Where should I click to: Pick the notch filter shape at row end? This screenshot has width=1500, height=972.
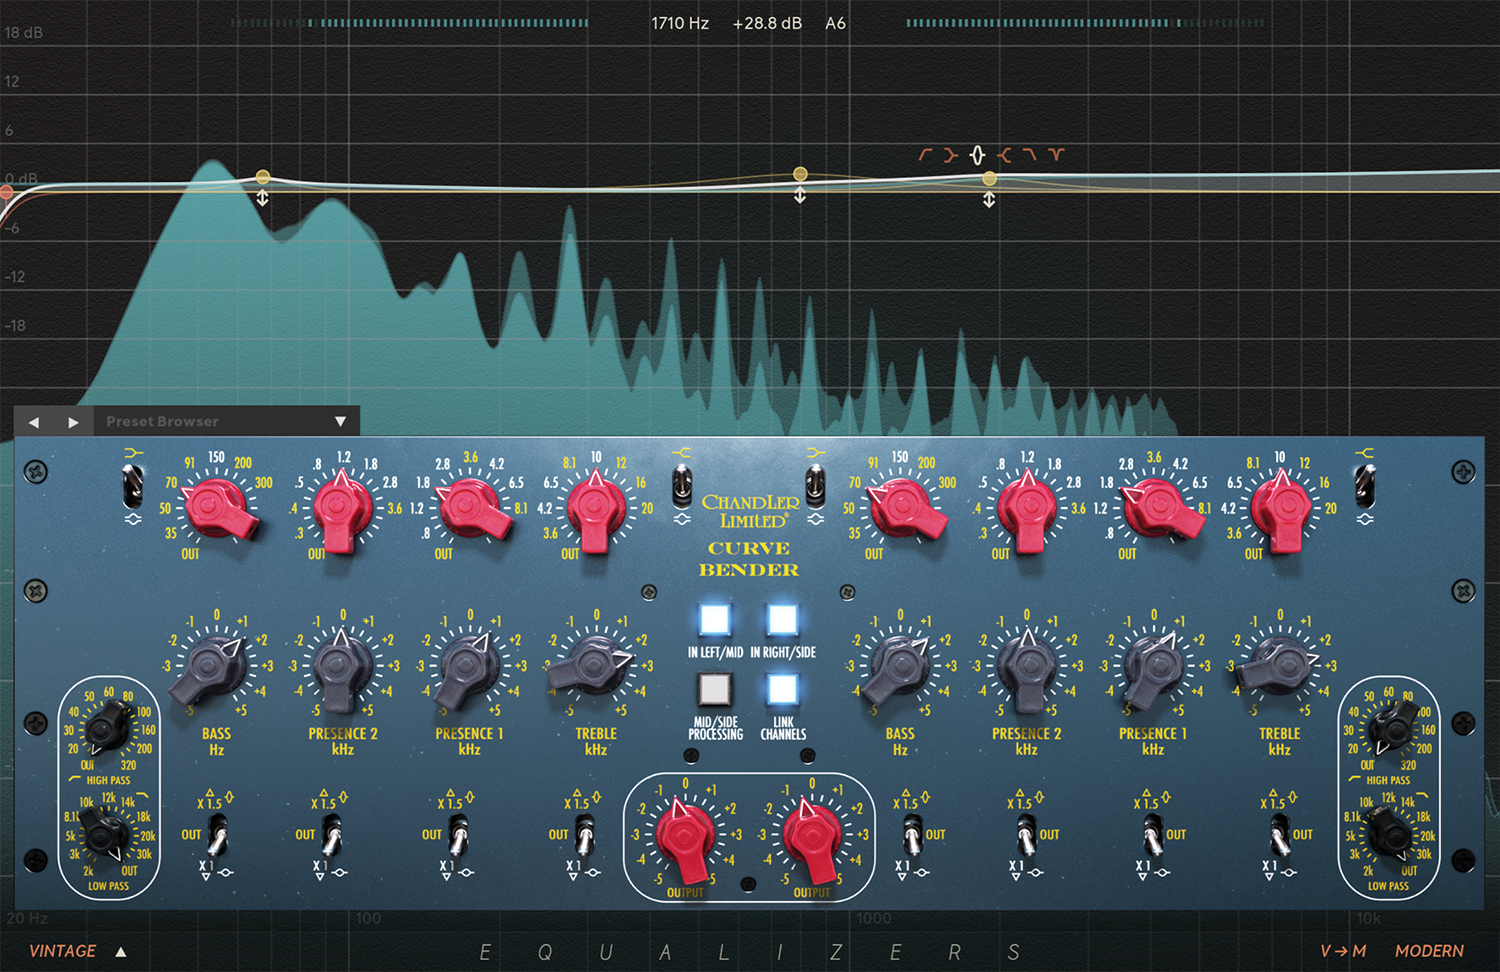[x=1056, y=155]
